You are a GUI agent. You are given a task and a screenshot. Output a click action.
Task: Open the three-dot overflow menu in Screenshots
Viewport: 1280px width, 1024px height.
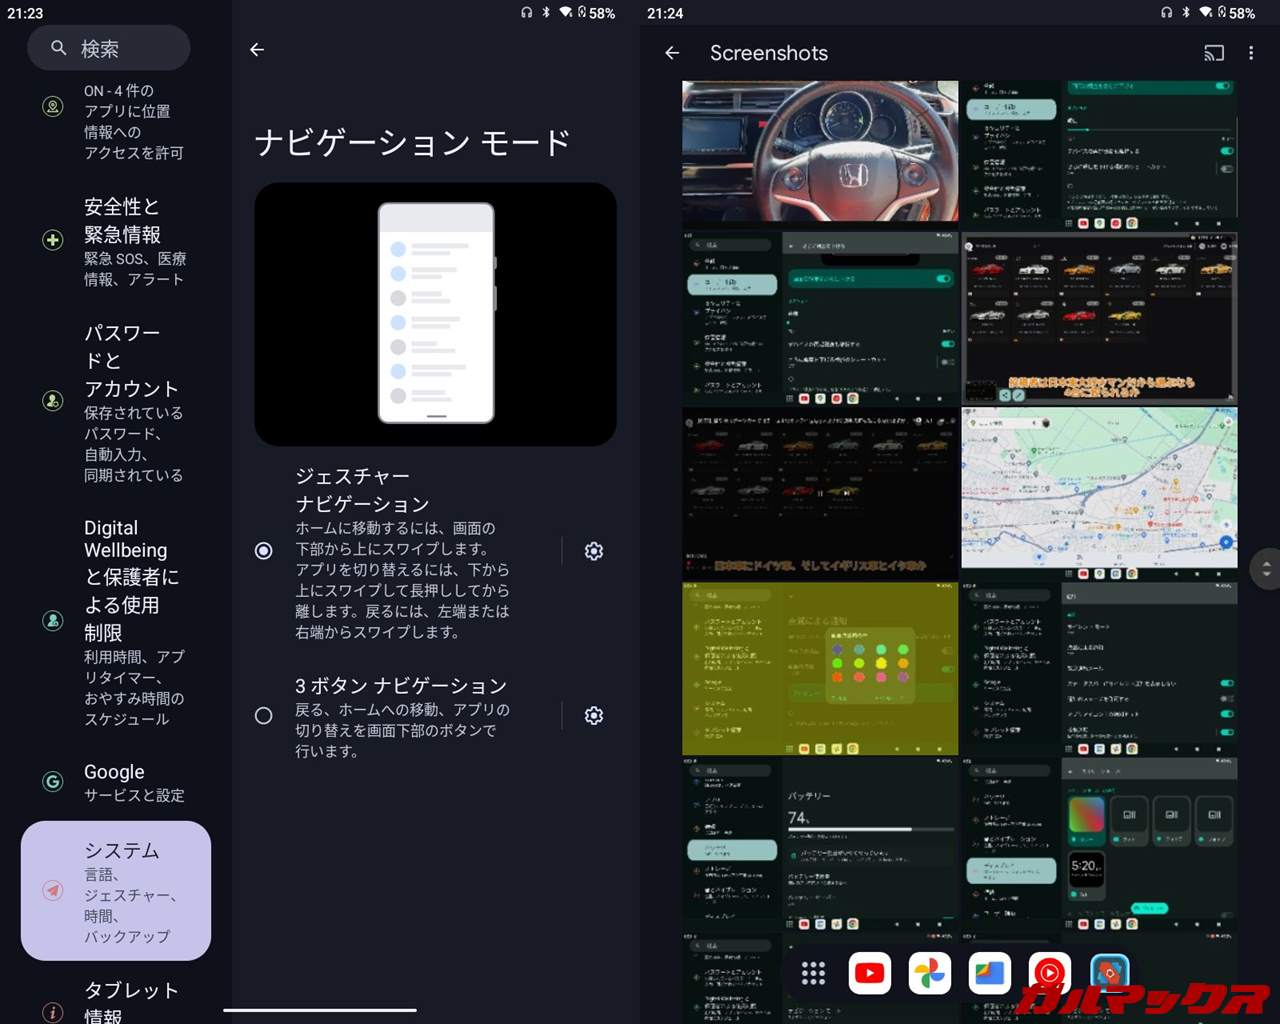[1251, 53]
